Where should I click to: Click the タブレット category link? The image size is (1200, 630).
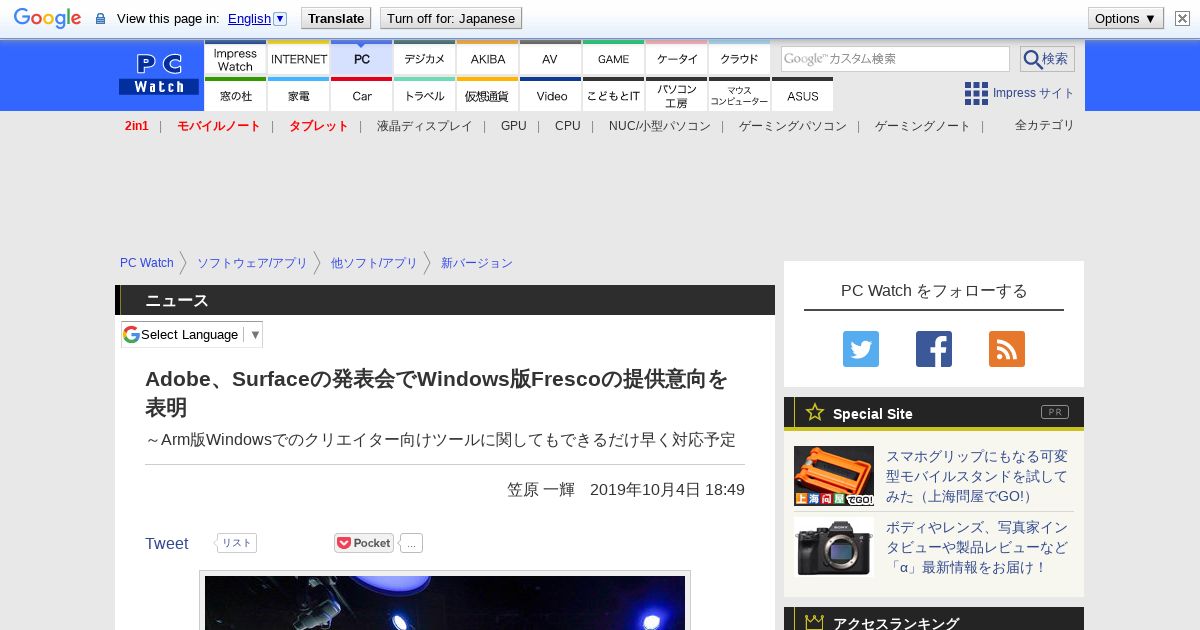319,126
